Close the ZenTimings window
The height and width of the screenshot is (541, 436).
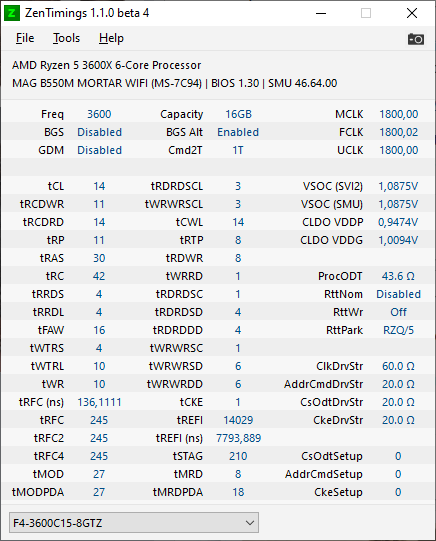pyautogui.click(x=412, y=13)
